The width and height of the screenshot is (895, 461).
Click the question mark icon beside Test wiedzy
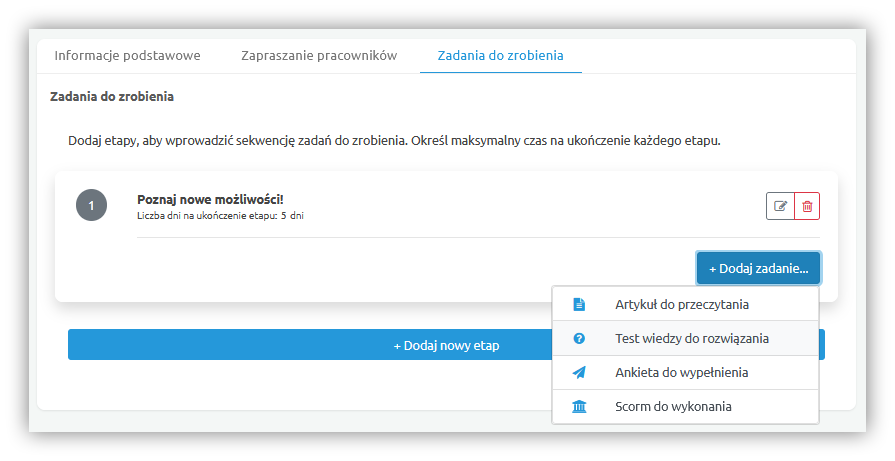578,338
